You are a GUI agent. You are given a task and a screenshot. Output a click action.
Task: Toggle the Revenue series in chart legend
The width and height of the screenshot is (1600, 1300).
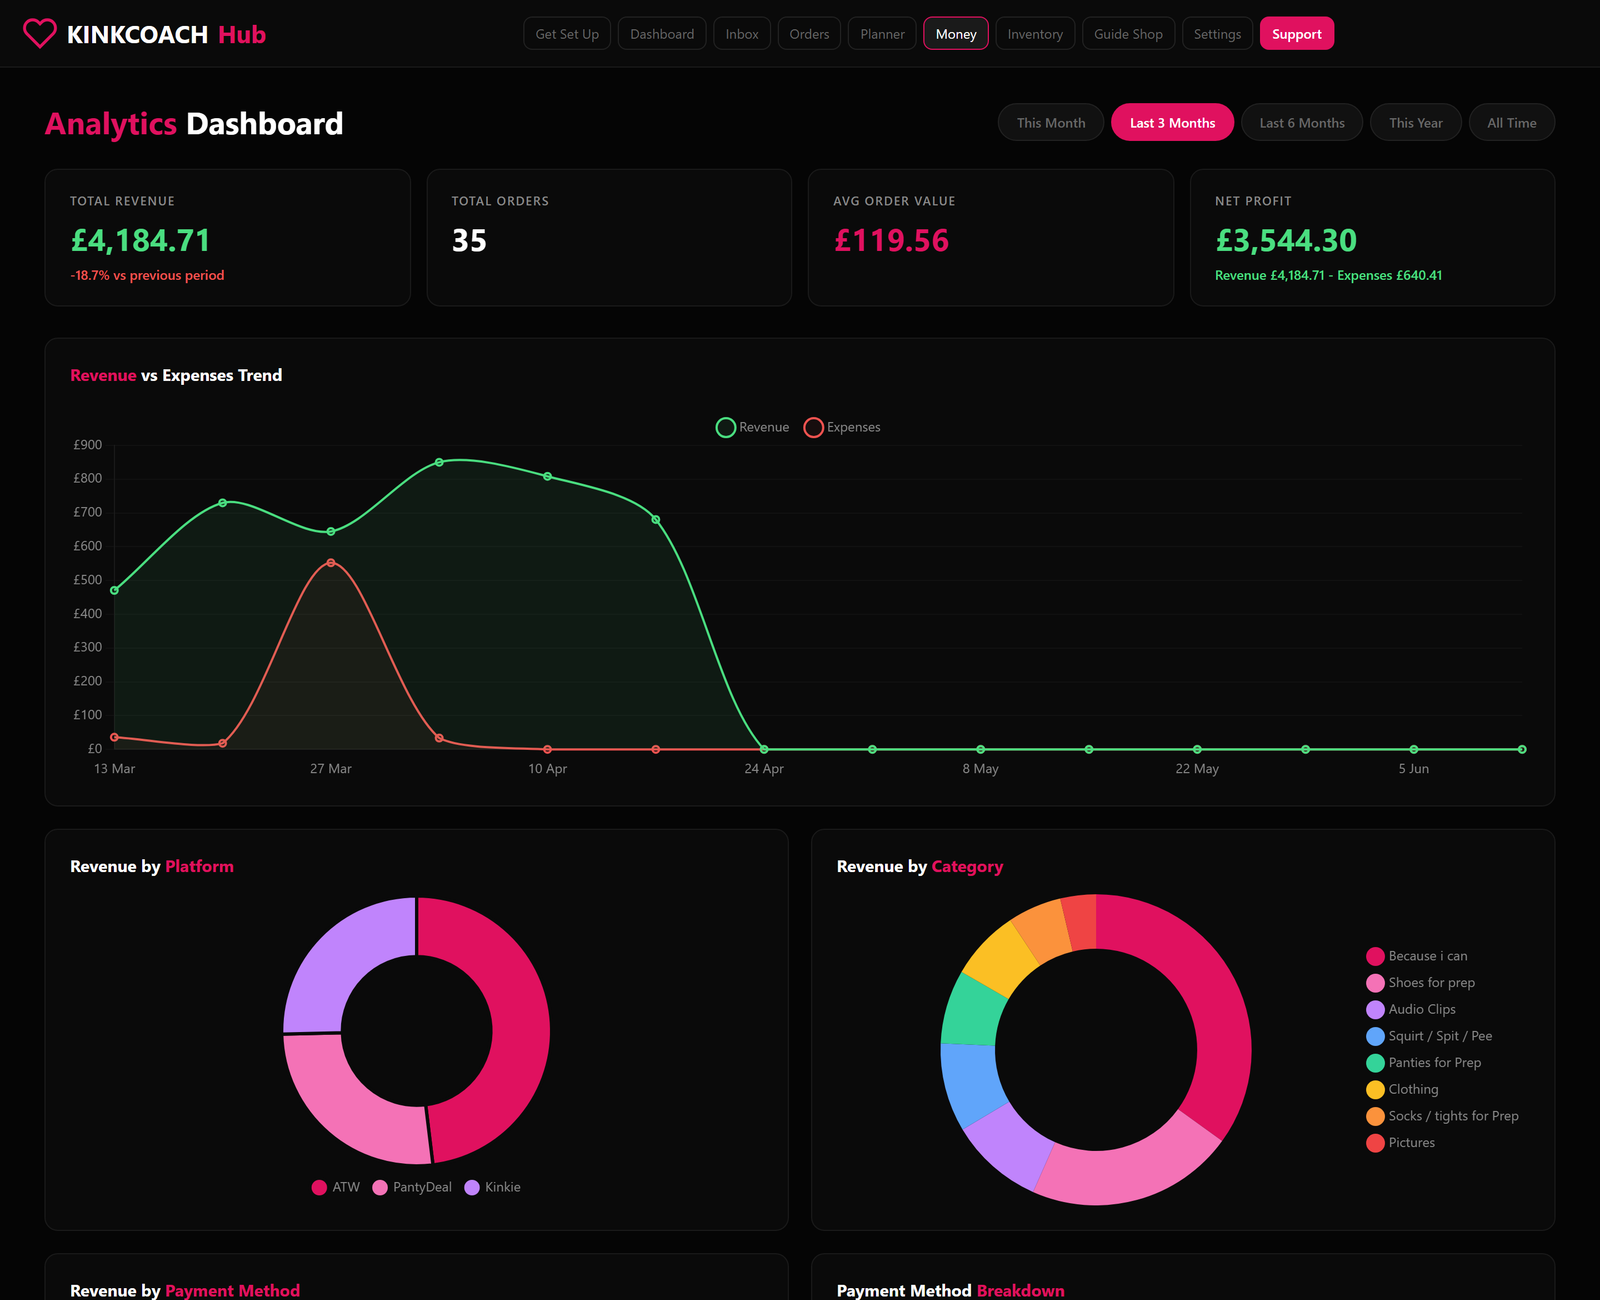[x=753, y=427]
